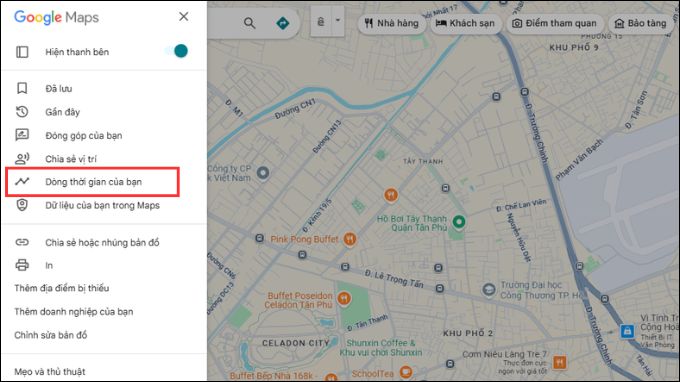Filter map by Khách sạn chip
The height and width of the screenshot is (382, 680).
click(466, 23)
